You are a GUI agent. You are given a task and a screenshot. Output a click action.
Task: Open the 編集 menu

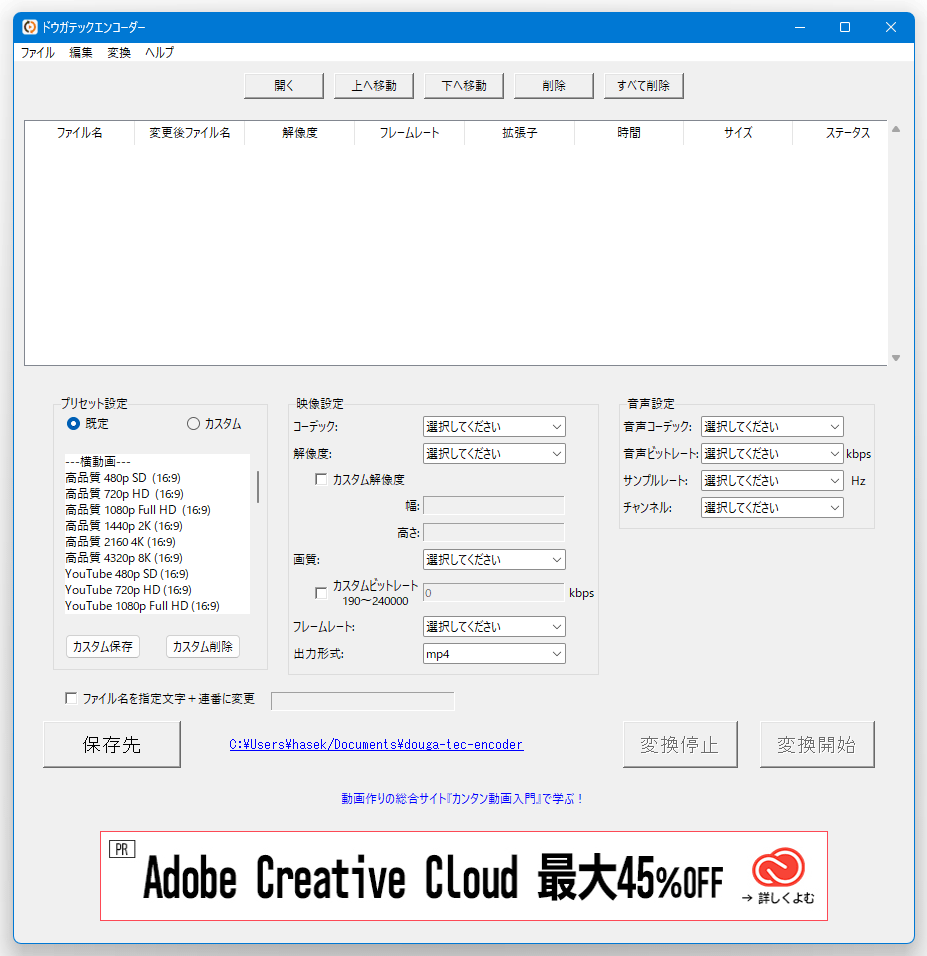[x=81, y=52]
